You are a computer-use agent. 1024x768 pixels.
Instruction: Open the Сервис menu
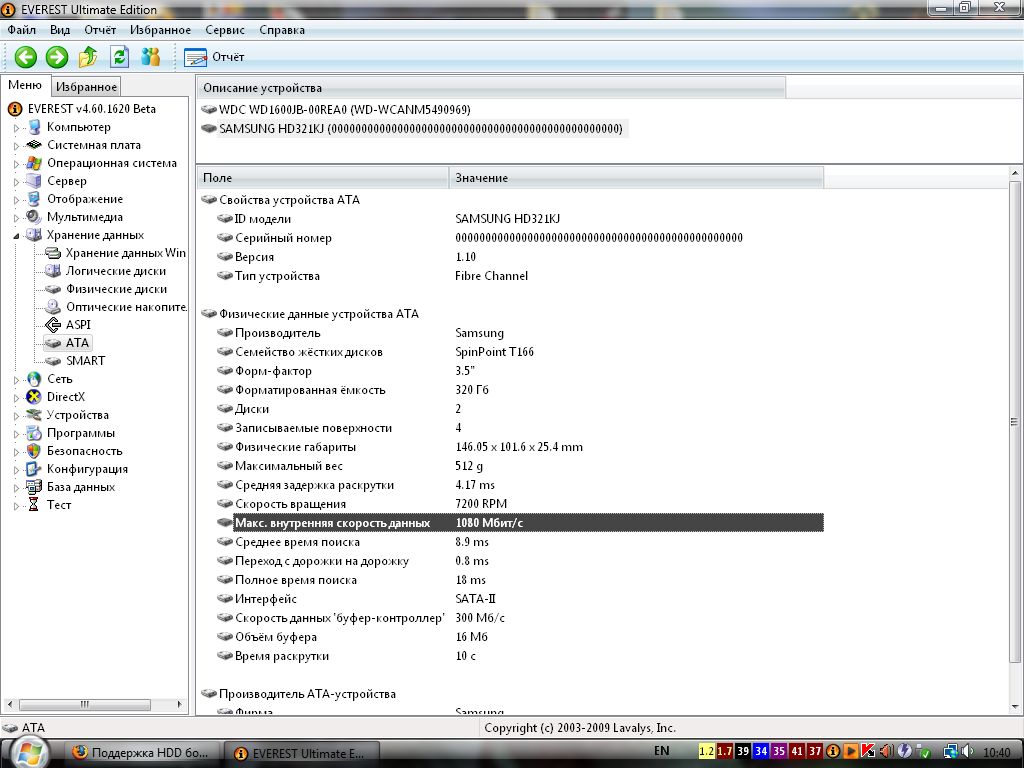coord(224,30)
